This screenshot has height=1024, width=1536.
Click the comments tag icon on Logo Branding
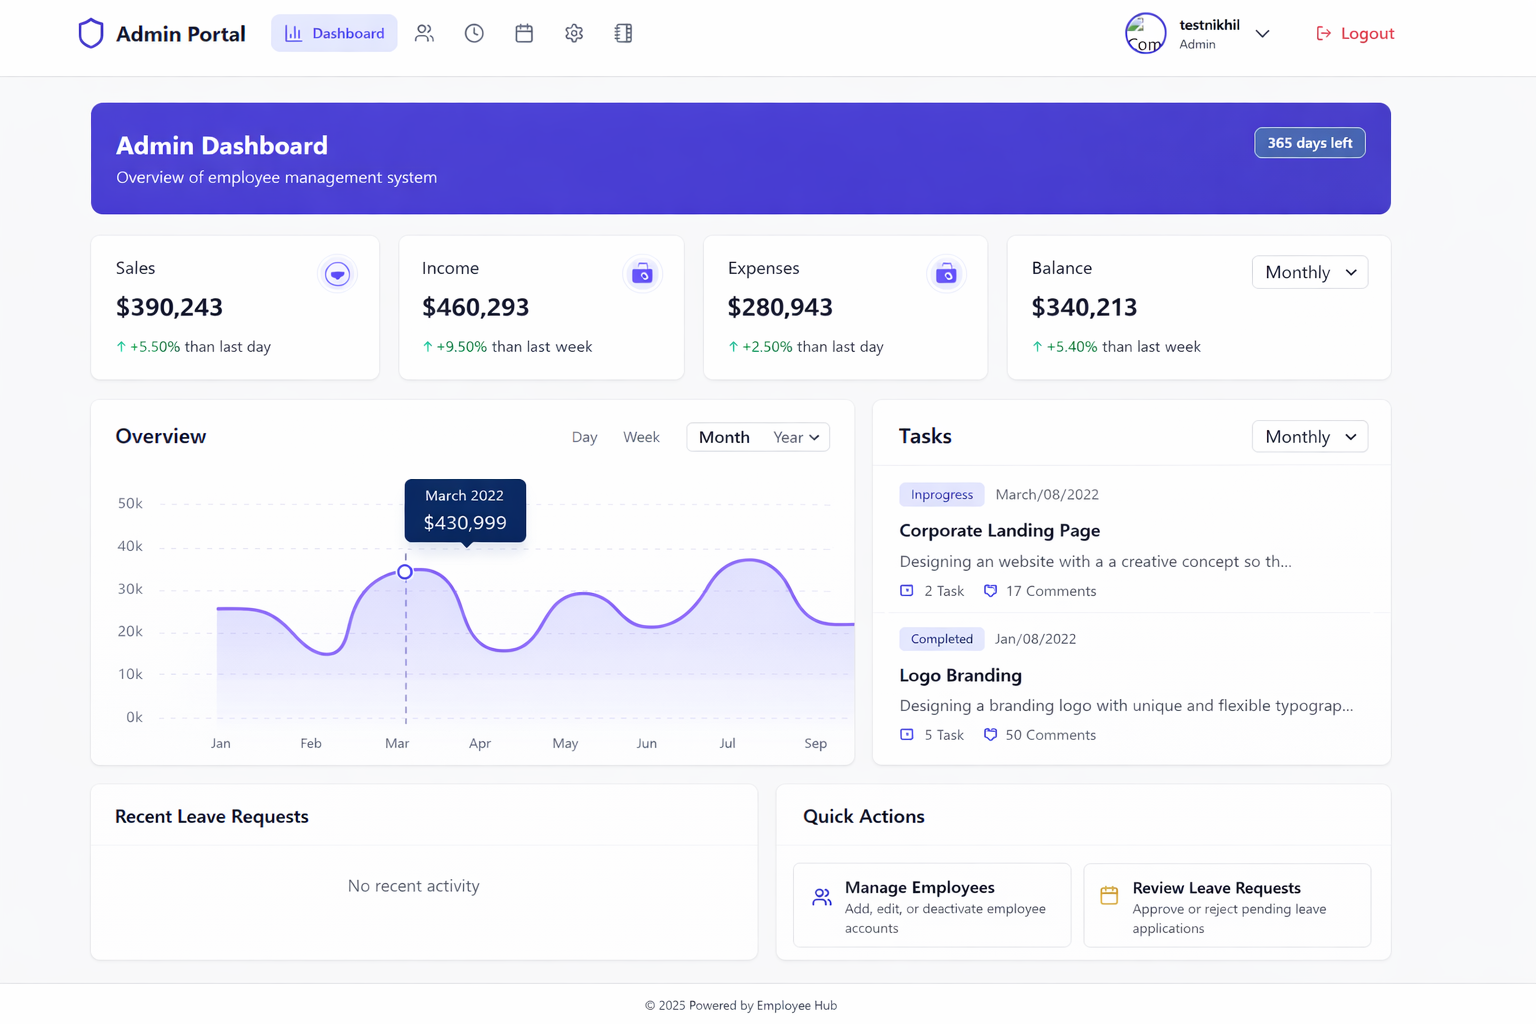[x=990, y=734]
